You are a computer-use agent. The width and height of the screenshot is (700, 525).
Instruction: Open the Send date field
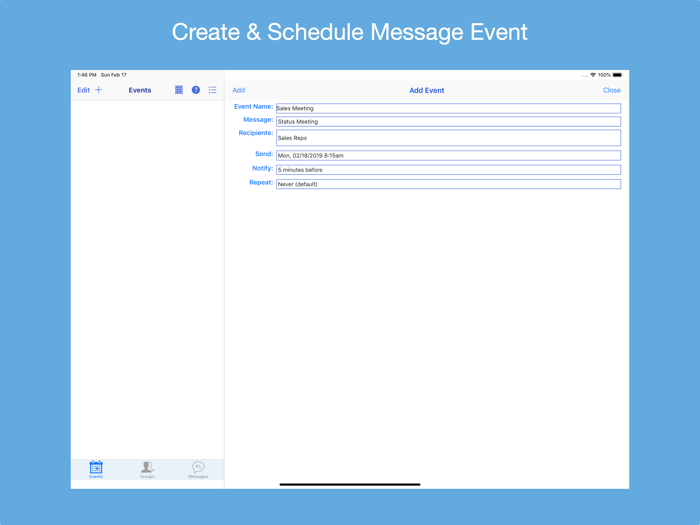point(448,155)
